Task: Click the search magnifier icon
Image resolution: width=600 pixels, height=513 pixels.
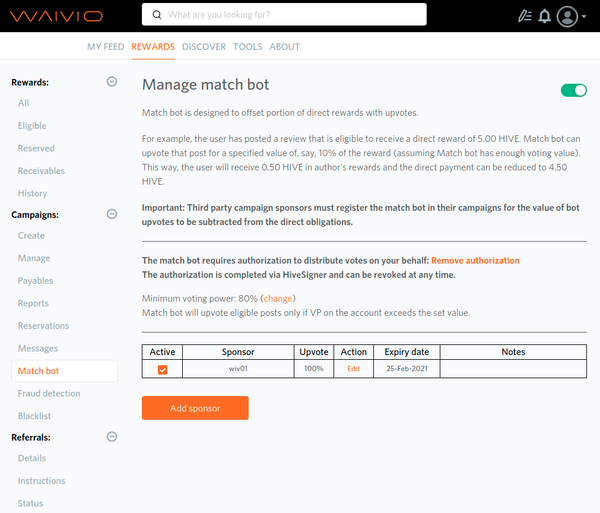Action: 157,15
